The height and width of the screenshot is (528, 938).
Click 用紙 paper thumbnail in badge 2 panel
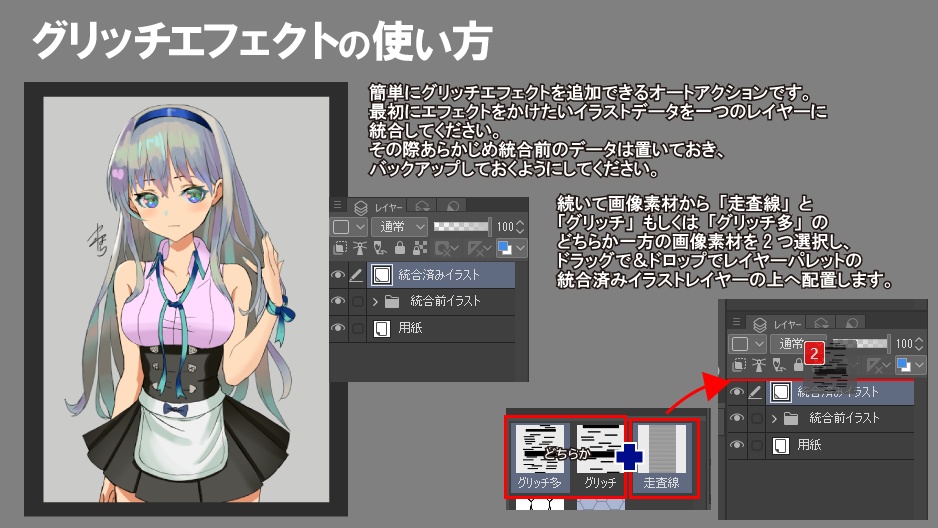click(x=781, y=445)
